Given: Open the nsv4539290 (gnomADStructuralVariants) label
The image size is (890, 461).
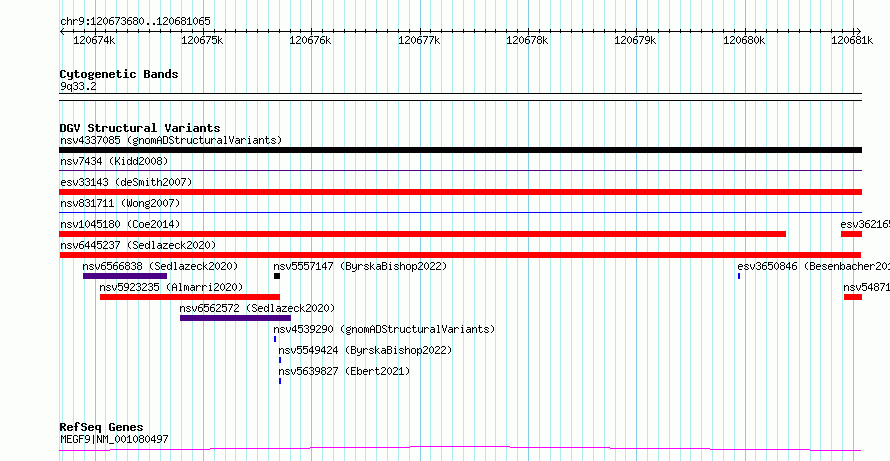Looking at the screenshot, I should tap(384, 329).
